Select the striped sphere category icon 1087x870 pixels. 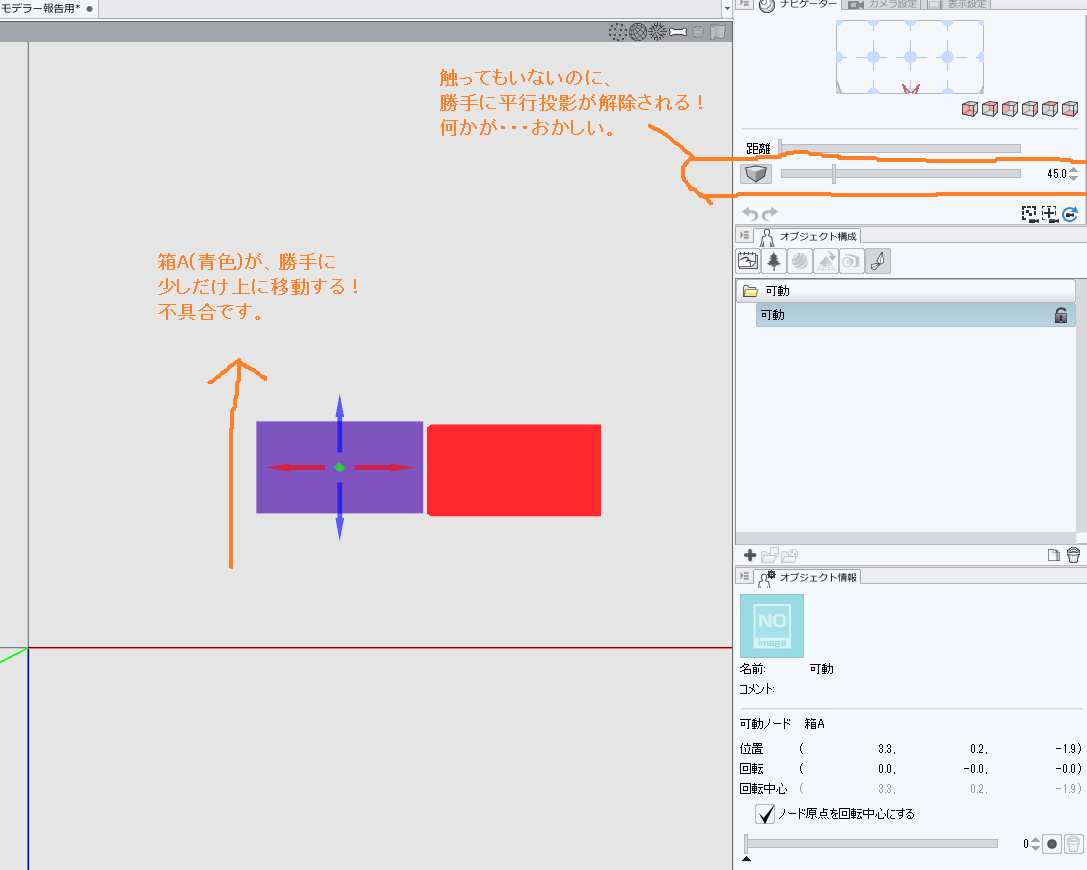tap(799, 261)
